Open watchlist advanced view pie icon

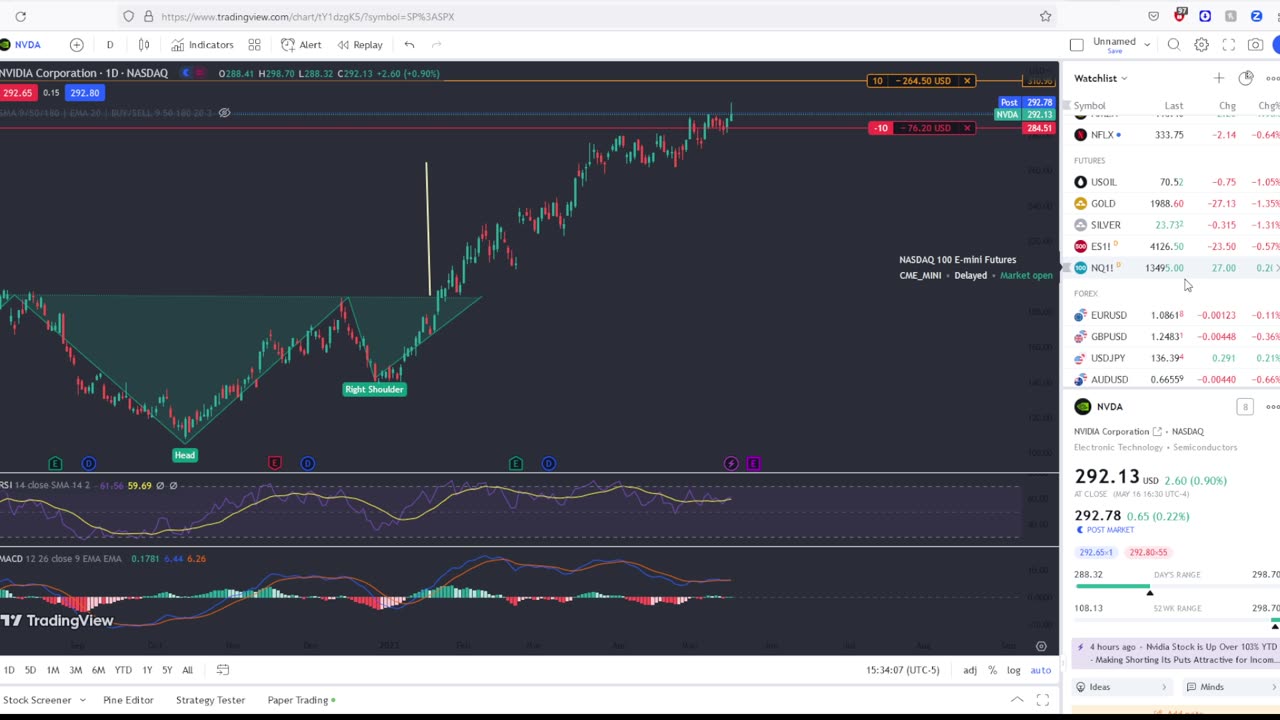(1245, 78)
